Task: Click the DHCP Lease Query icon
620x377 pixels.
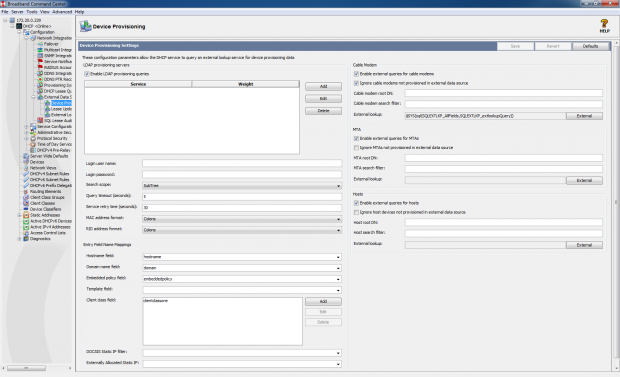Action: (40, 91)
